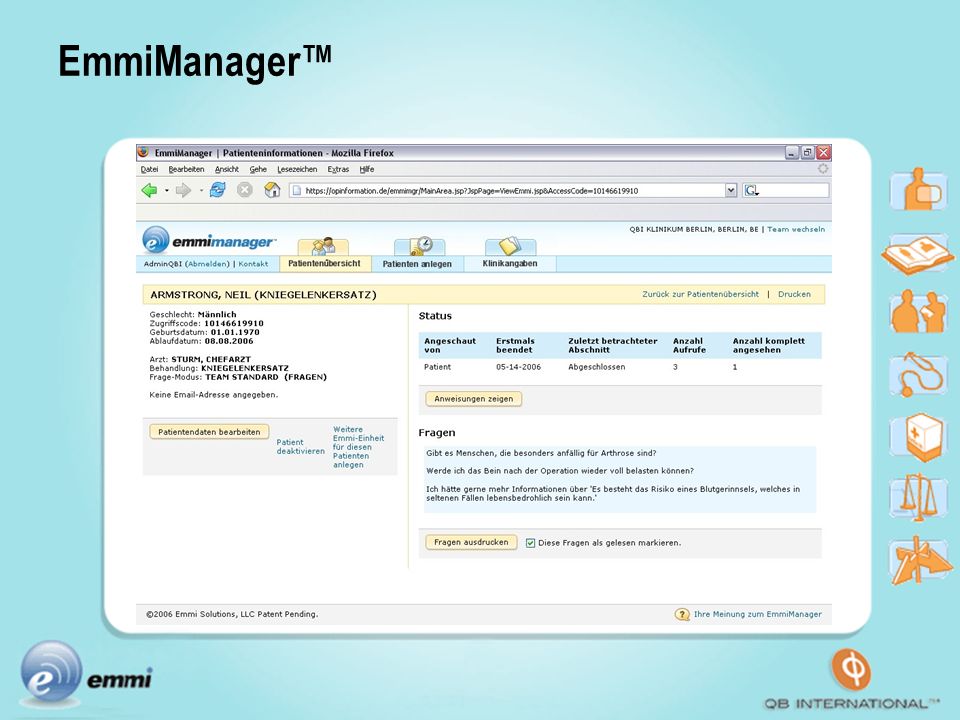Open the address bar URL dropdown

pyautogui.click(x=730, y=190)
